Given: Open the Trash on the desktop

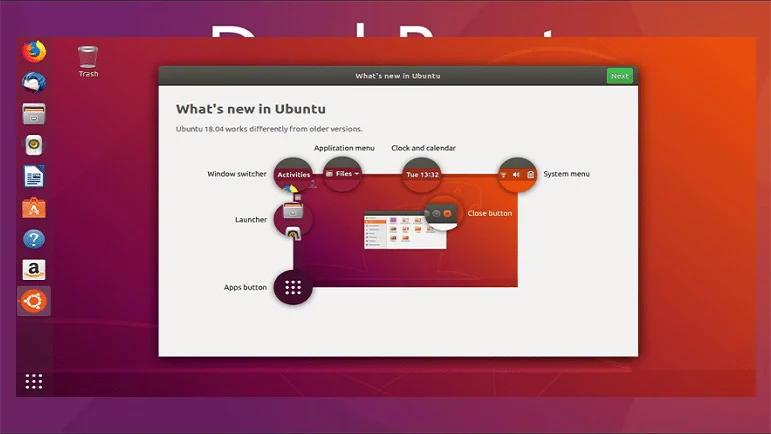Looking at the screenshot, I should tap(88, 61).
